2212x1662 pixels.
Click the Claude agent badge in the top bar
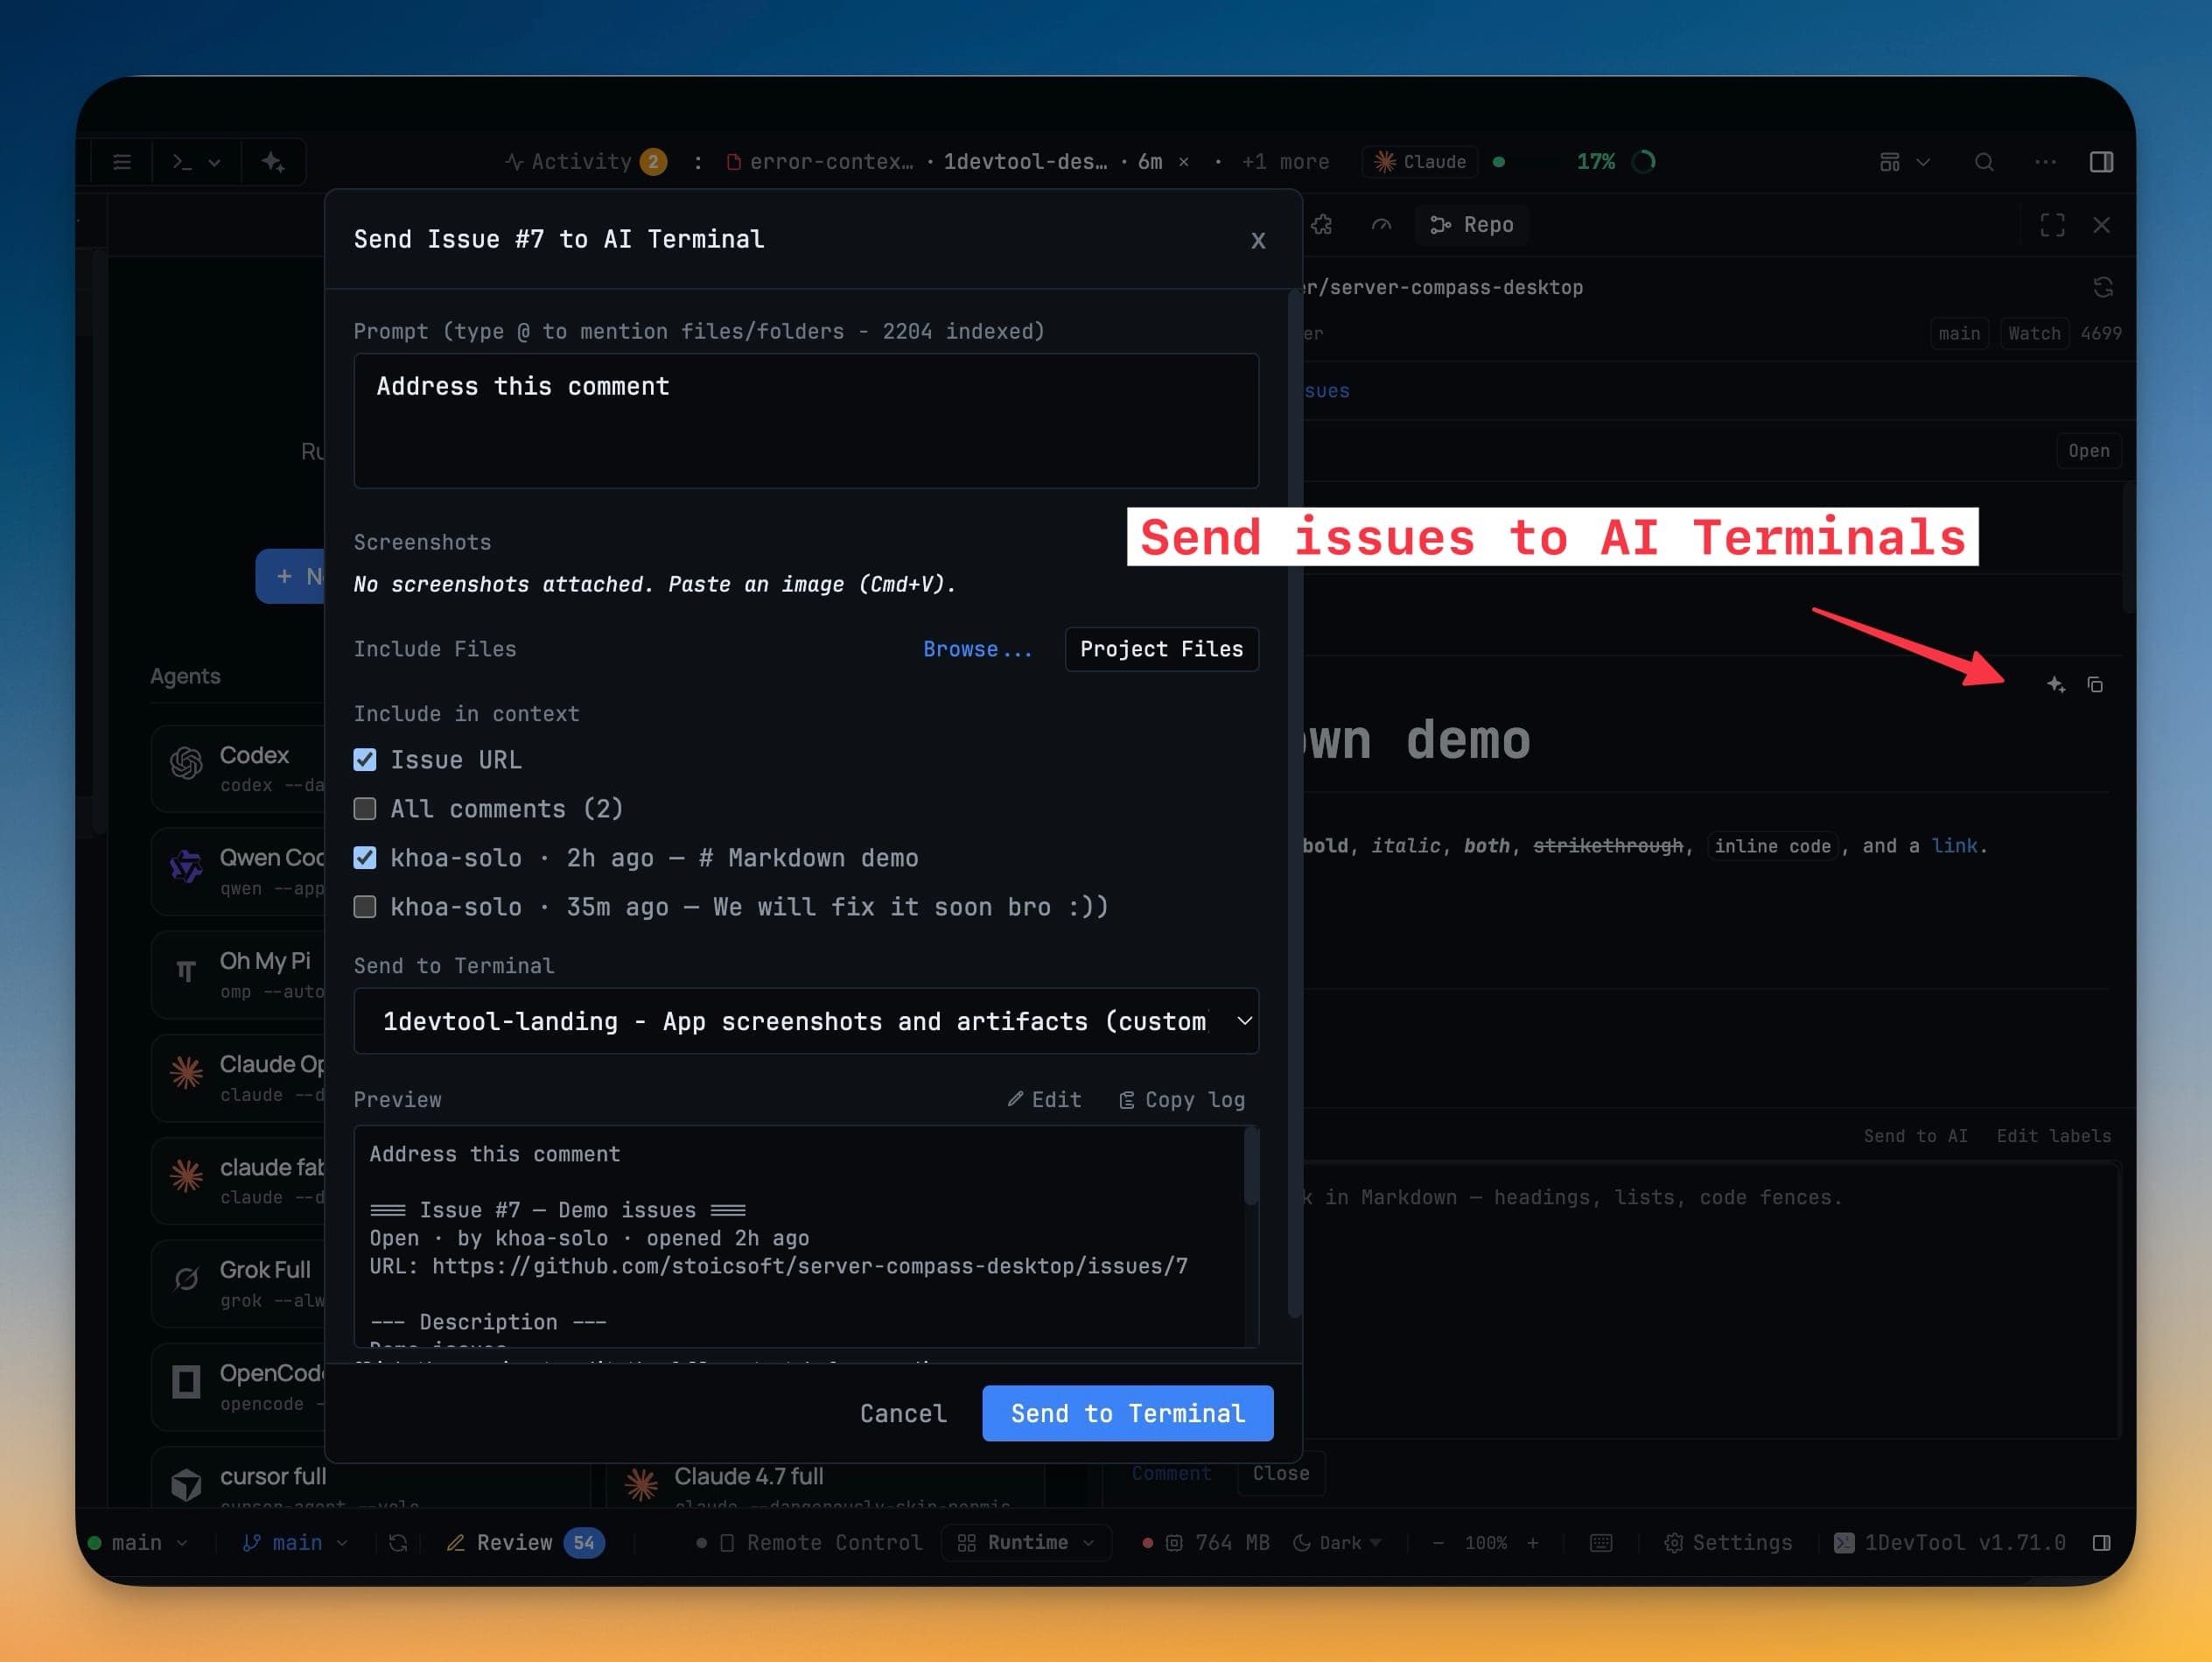1420,162
